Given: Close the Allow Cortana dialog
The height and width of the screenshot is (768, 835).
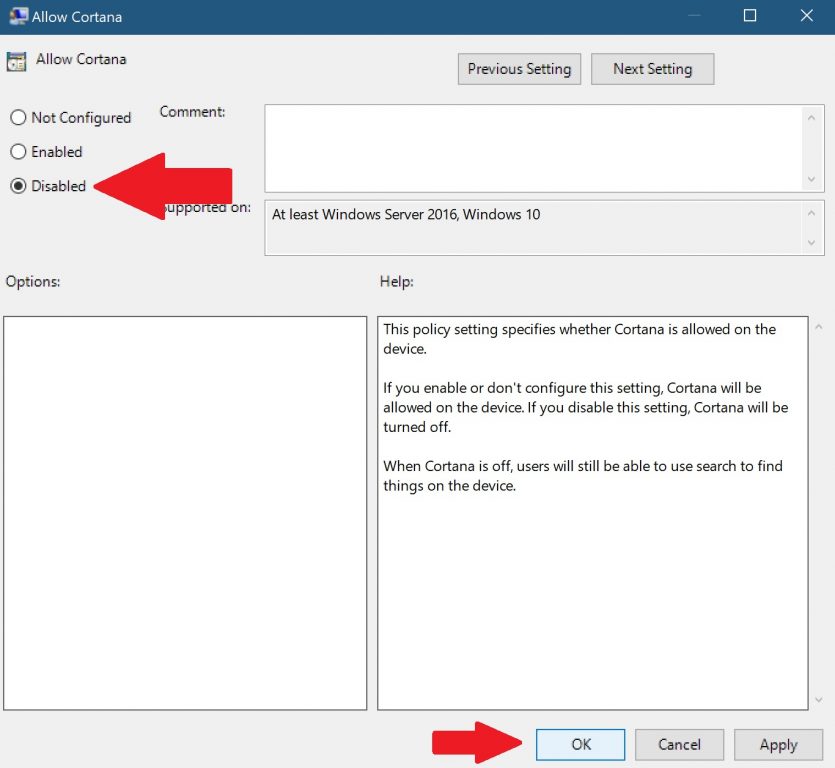Looking at the screenshot, I should 806,16.
